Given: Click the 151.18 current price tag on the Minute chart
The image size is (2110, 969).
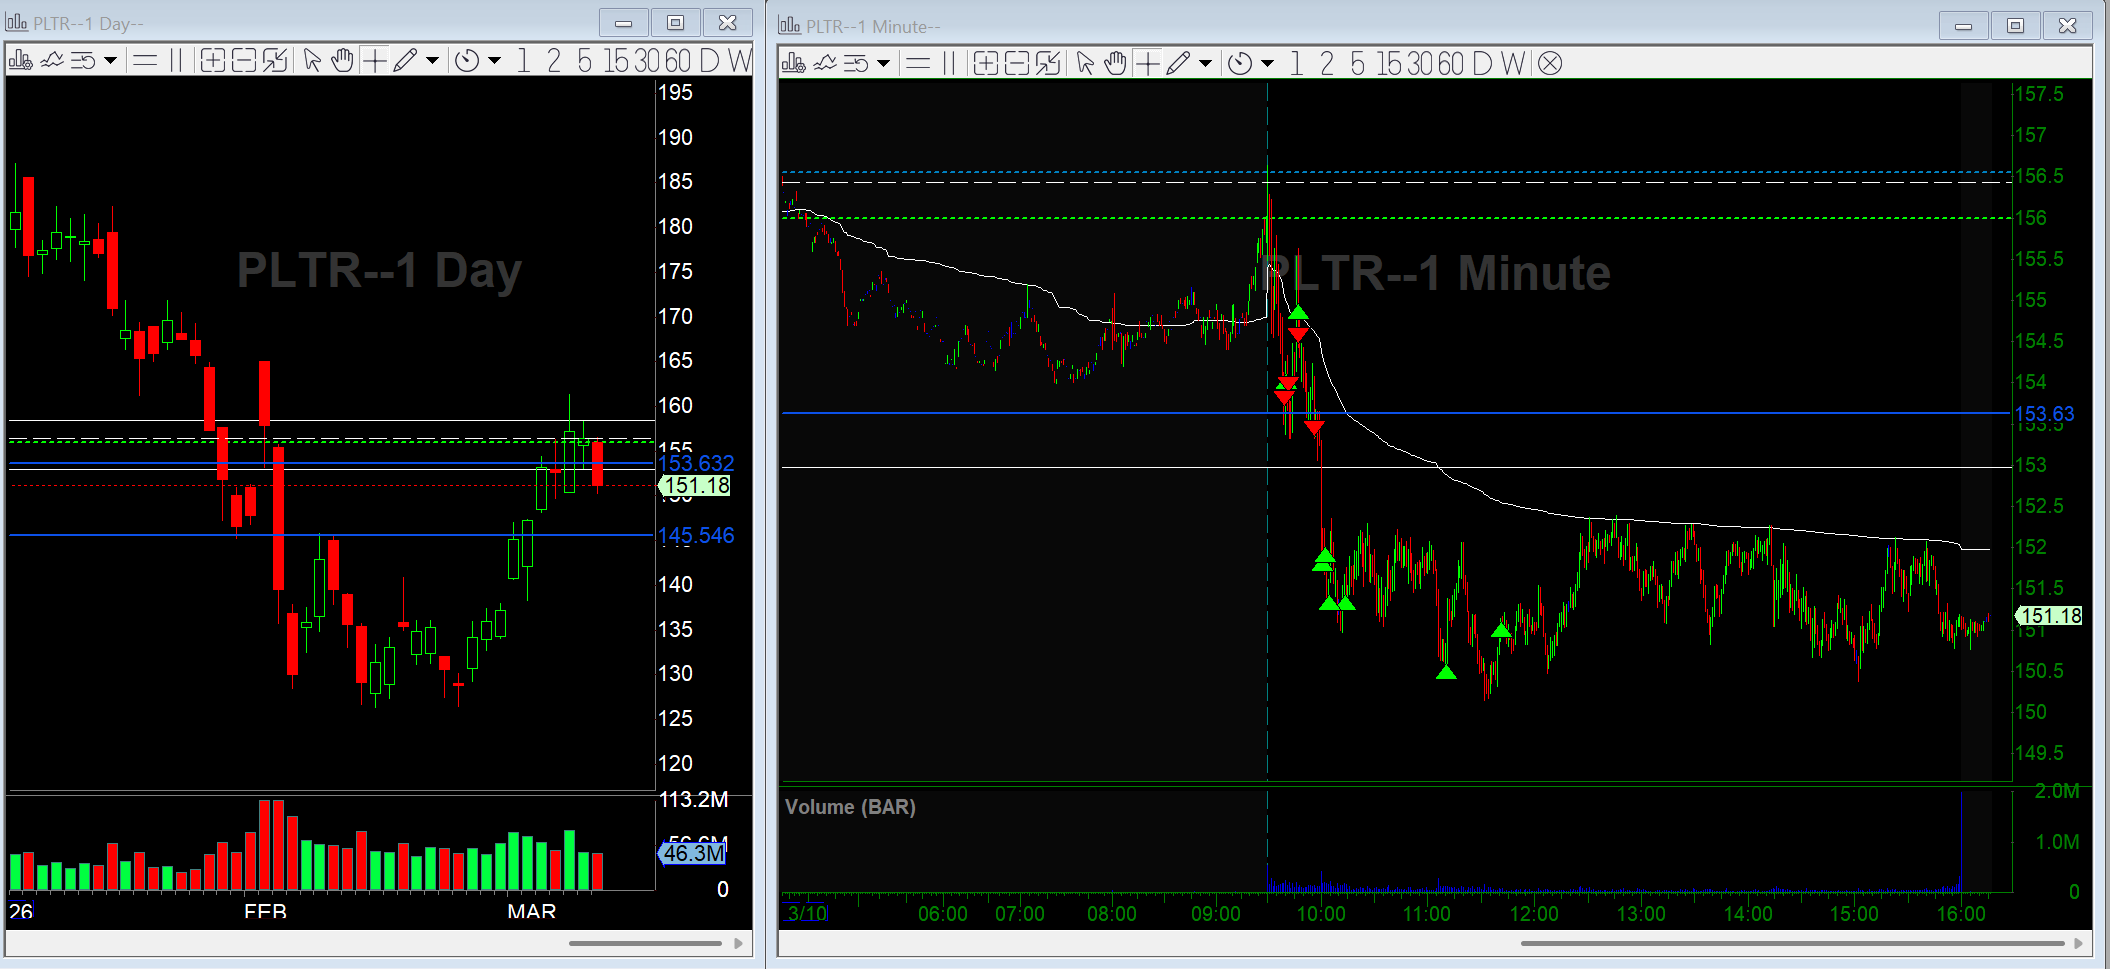Looking at the screenshot, I should [2050, 616].
